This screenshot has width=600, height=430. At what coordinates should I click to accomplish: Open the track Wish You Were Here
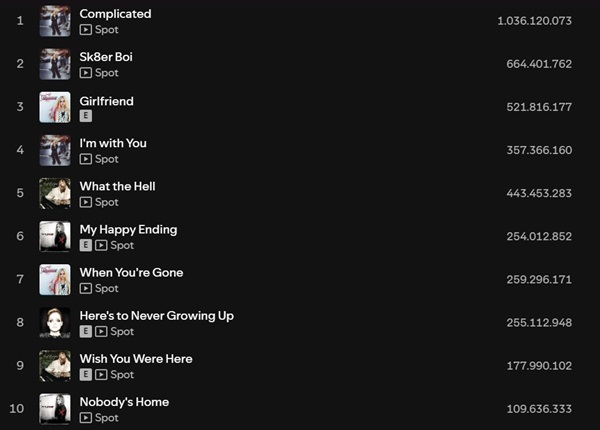pos(136,359)
